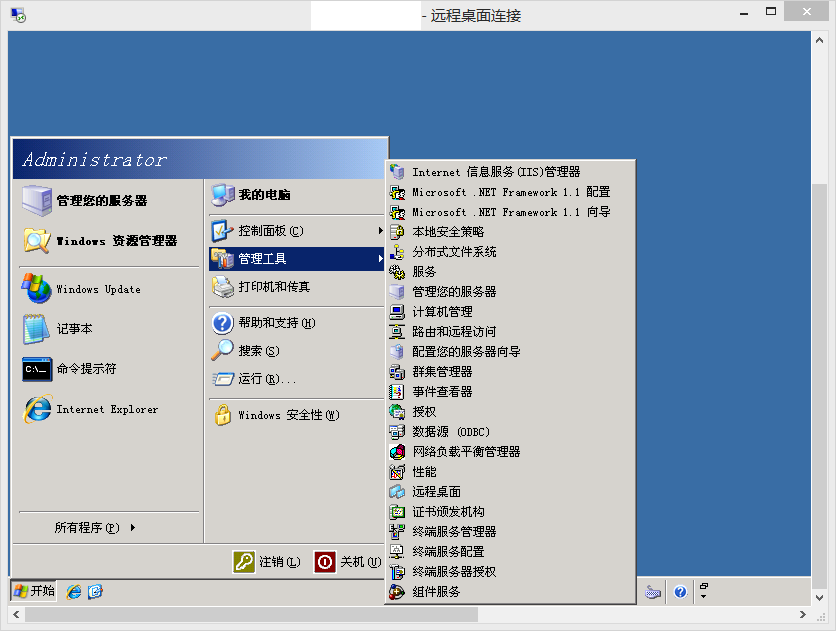Open 帮助和支持(H)
This screenshot has height=631, width=836.
pos(296,323)
